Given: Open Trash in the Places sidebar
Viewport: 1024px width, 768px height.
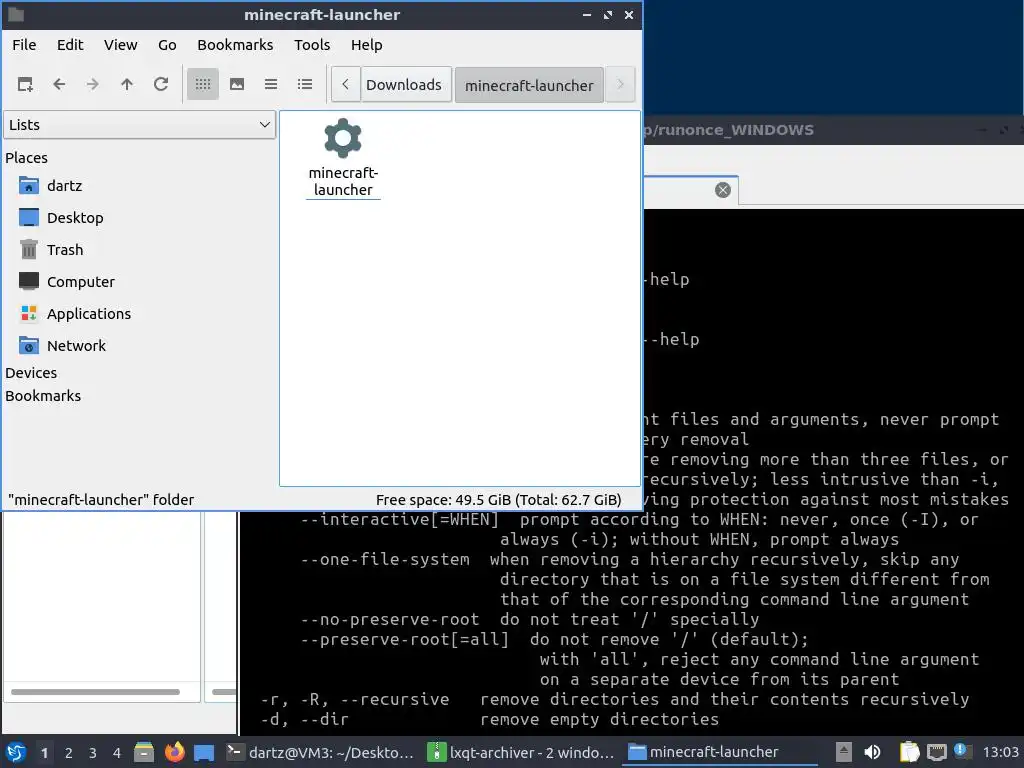Looking at the screenshot, I should point(65,250).
